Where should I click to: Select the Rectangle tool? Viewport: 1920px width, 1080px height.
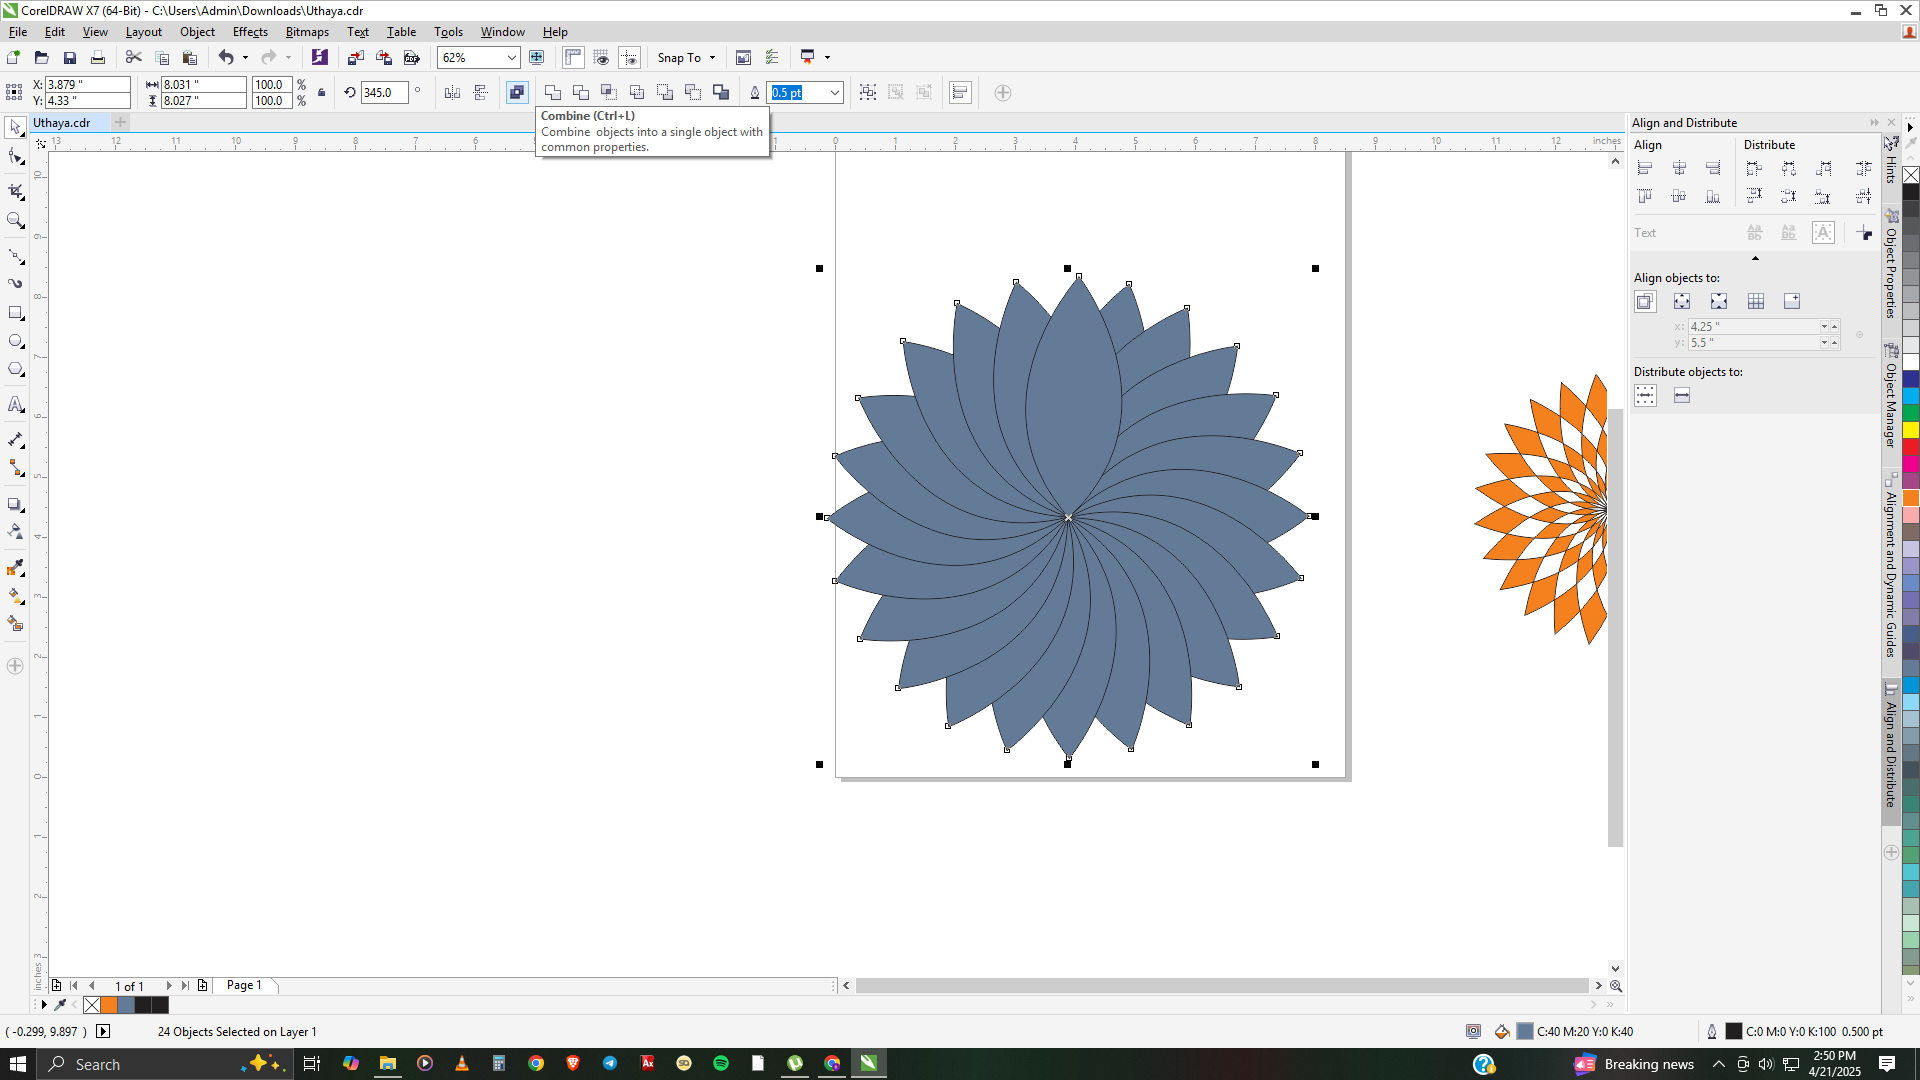click(15, 313)
